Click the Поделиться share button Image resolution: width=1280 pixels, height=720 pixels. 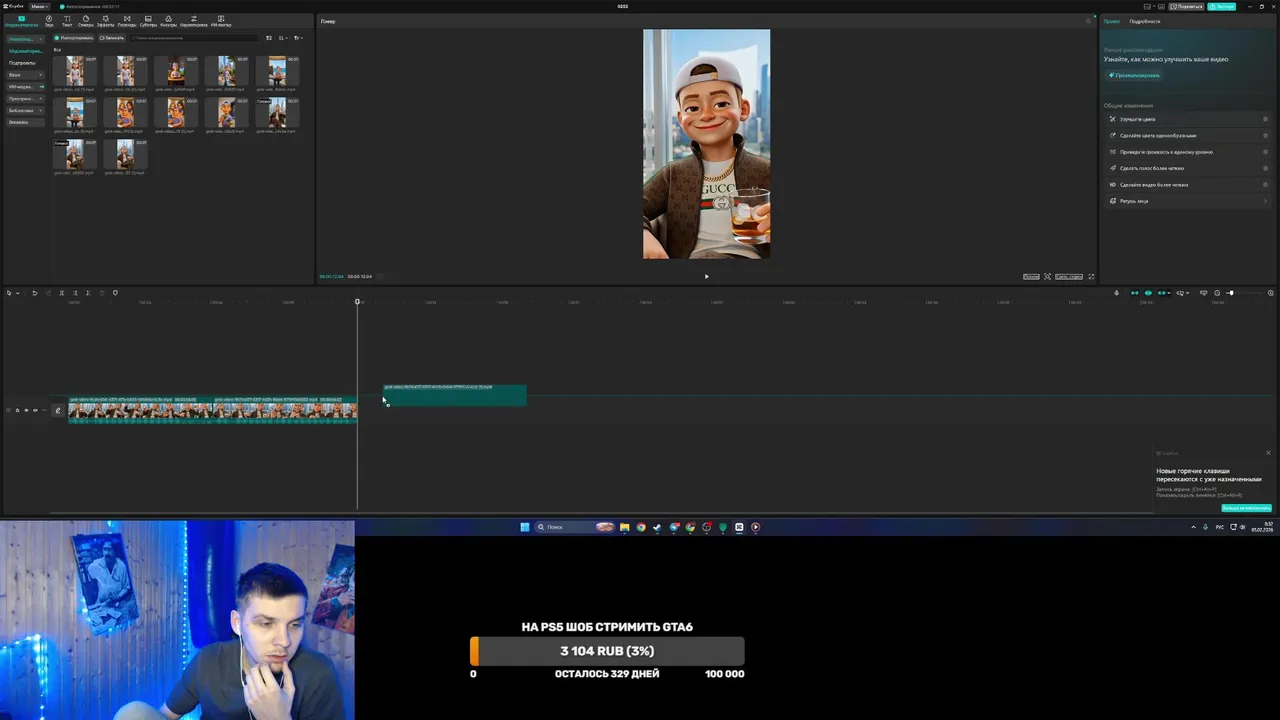point(1186,6)
